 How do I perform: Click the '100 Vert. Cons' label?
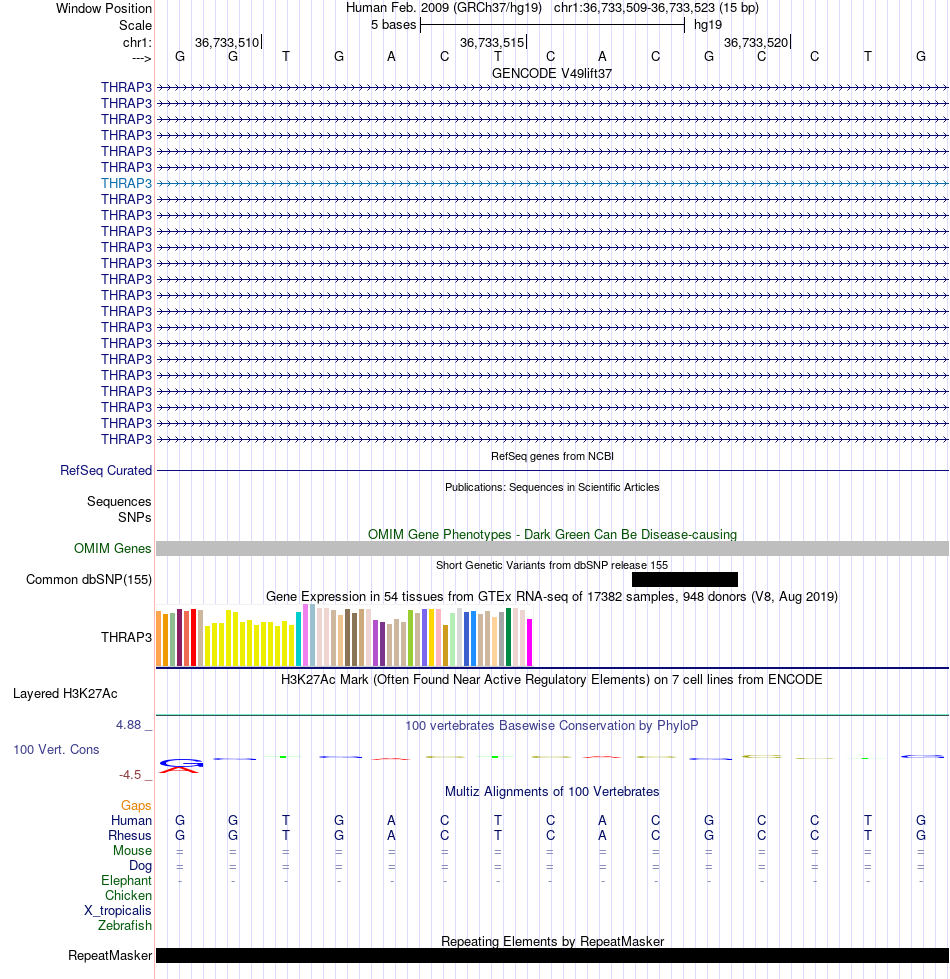pyautogui.click(x=56, y=749)
